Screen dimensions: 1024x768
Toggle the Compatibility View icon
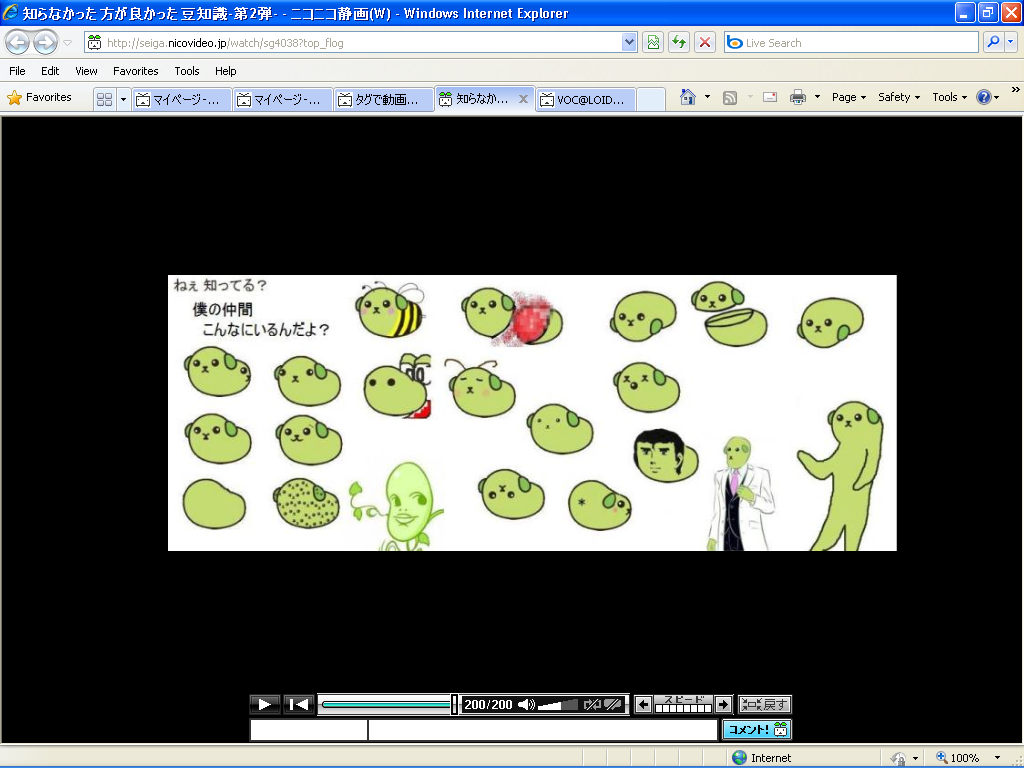[x=652, y=43]
